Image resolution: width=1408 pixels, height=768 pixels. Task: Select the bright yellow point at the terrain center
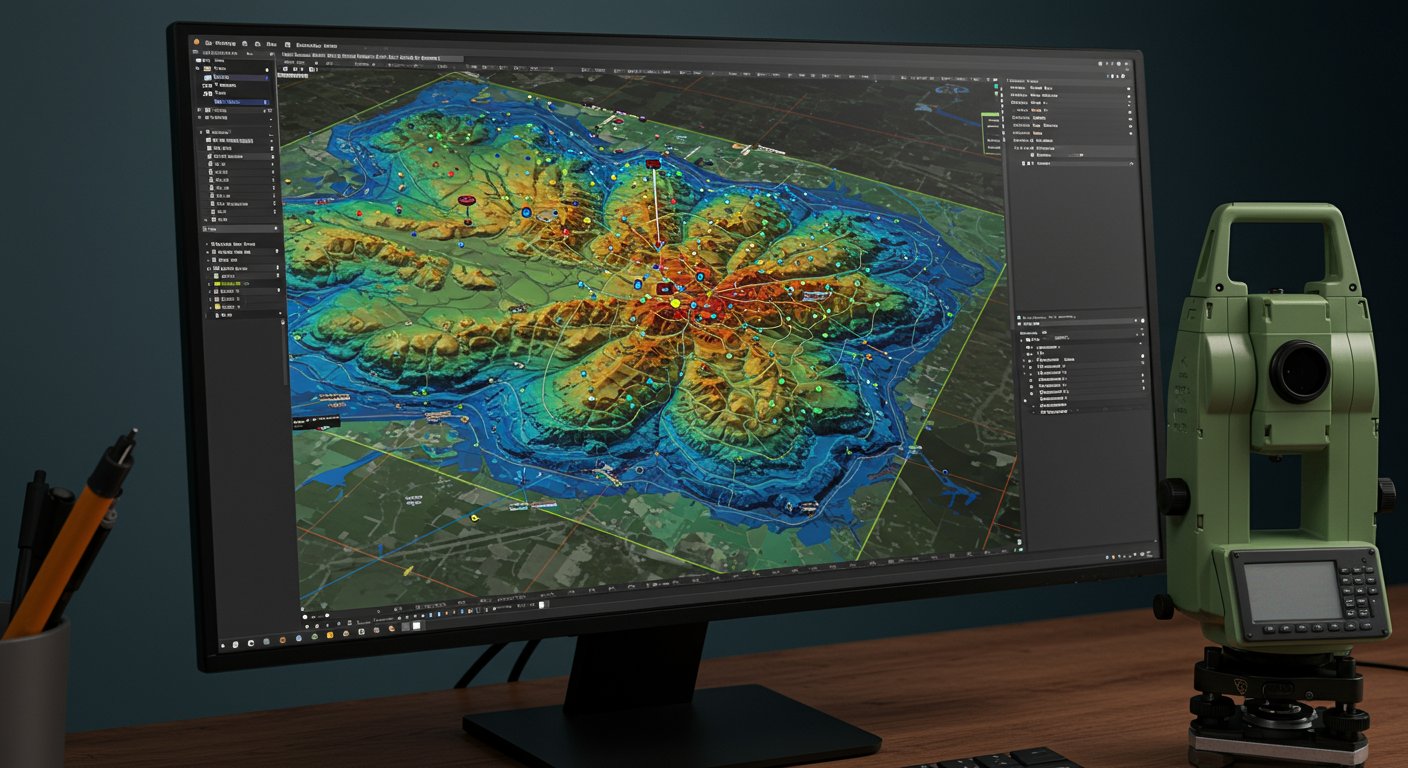click(x=675, y=303)
